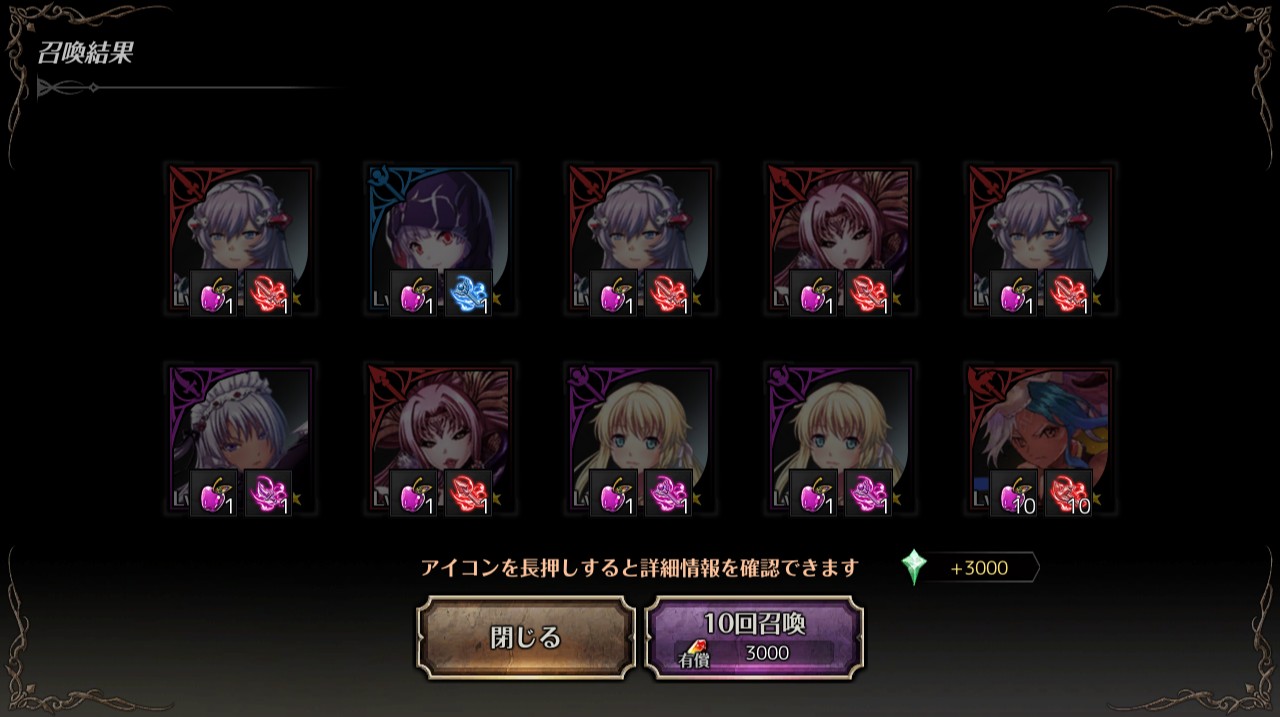Select the first blonde character card
The width and height of the screenshot is (1280, 717).
click(x=640, y=439)
